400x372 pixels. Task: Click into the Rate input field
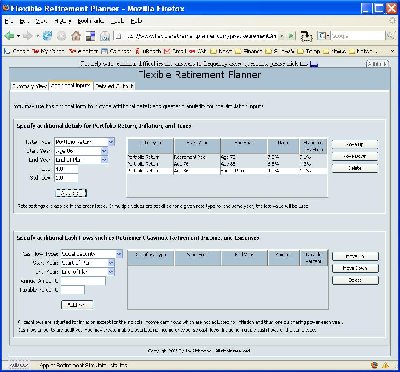pos(66,169)
